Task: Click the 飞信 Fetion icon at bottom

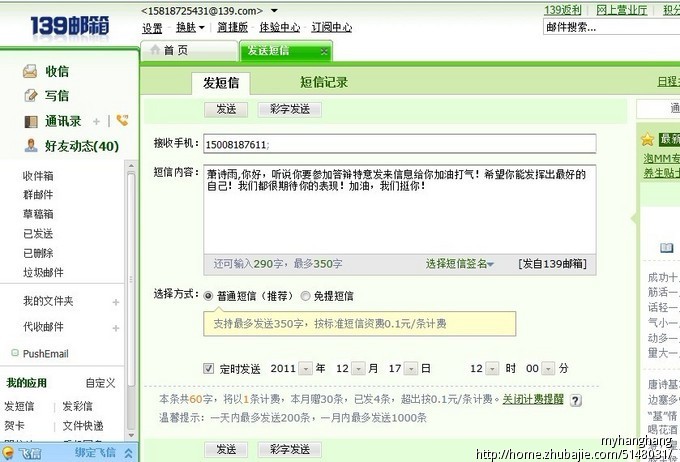Action: (x=8, y=453)
